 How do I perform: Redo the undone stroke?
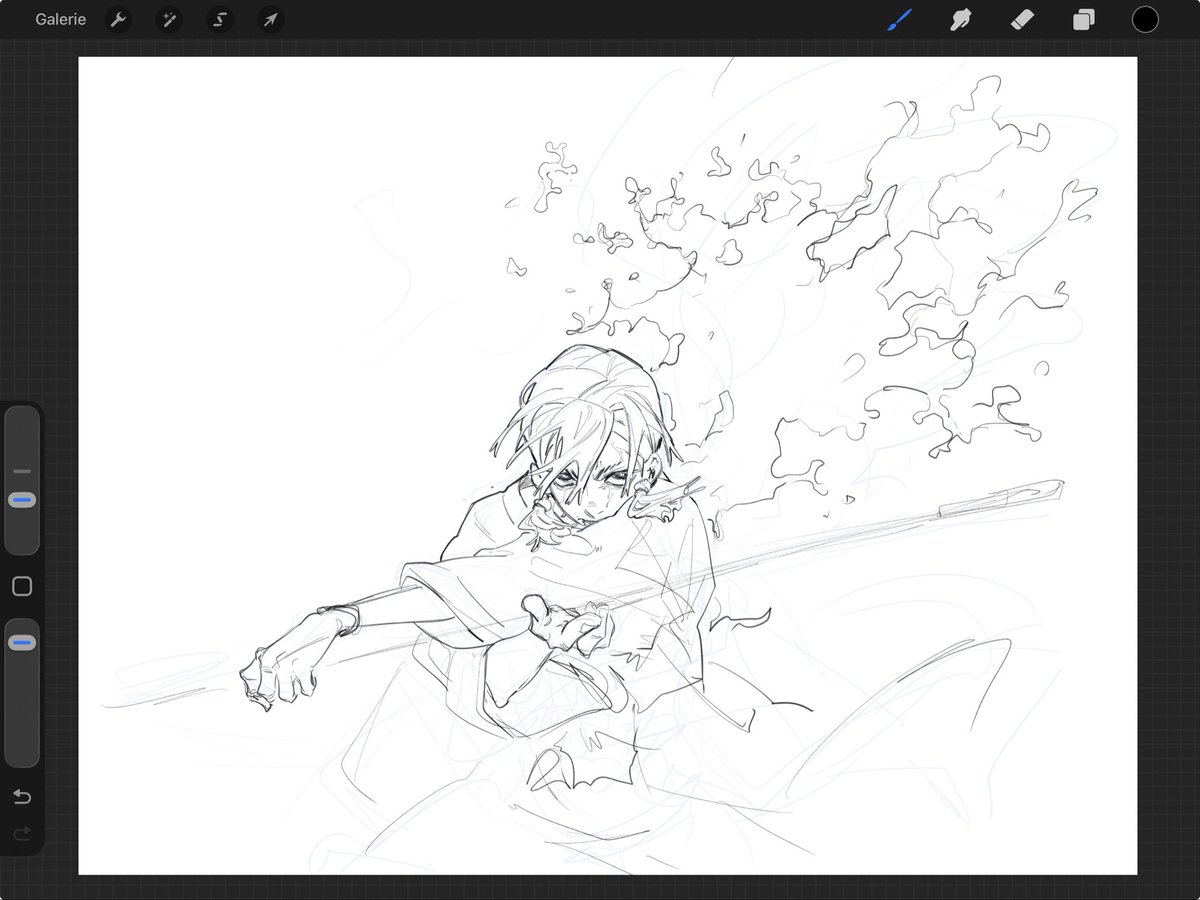(x=22, y=833)
